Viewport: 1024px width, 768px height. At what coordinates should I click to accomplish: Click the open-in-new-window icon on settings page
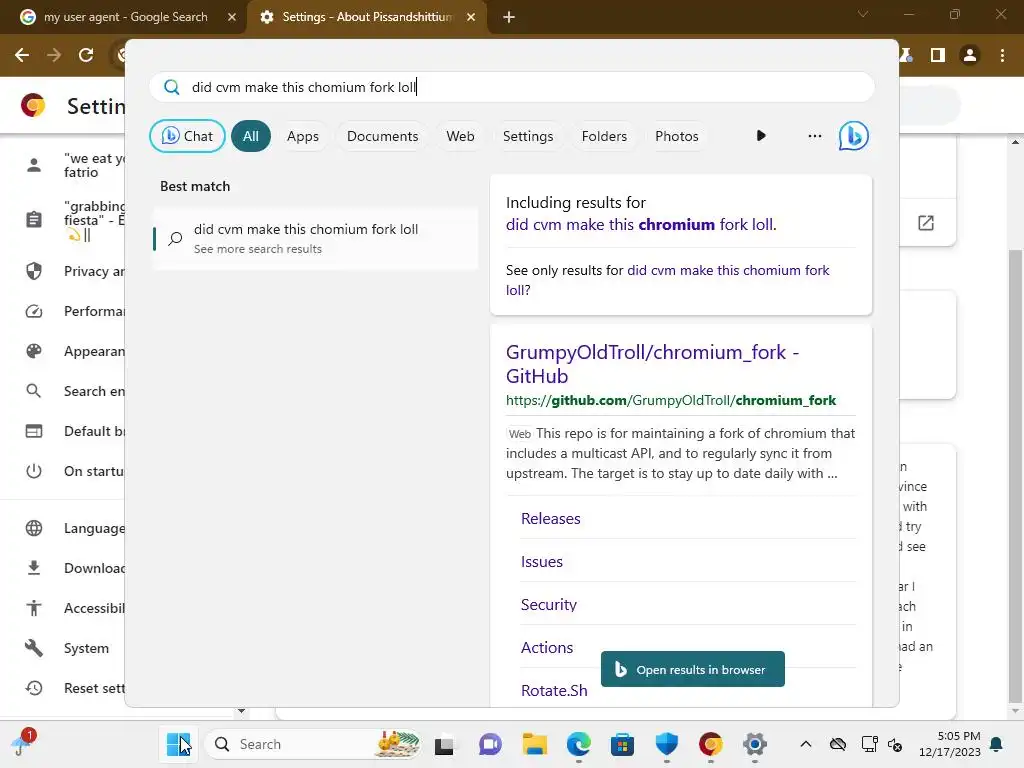(x=925, y=223)
